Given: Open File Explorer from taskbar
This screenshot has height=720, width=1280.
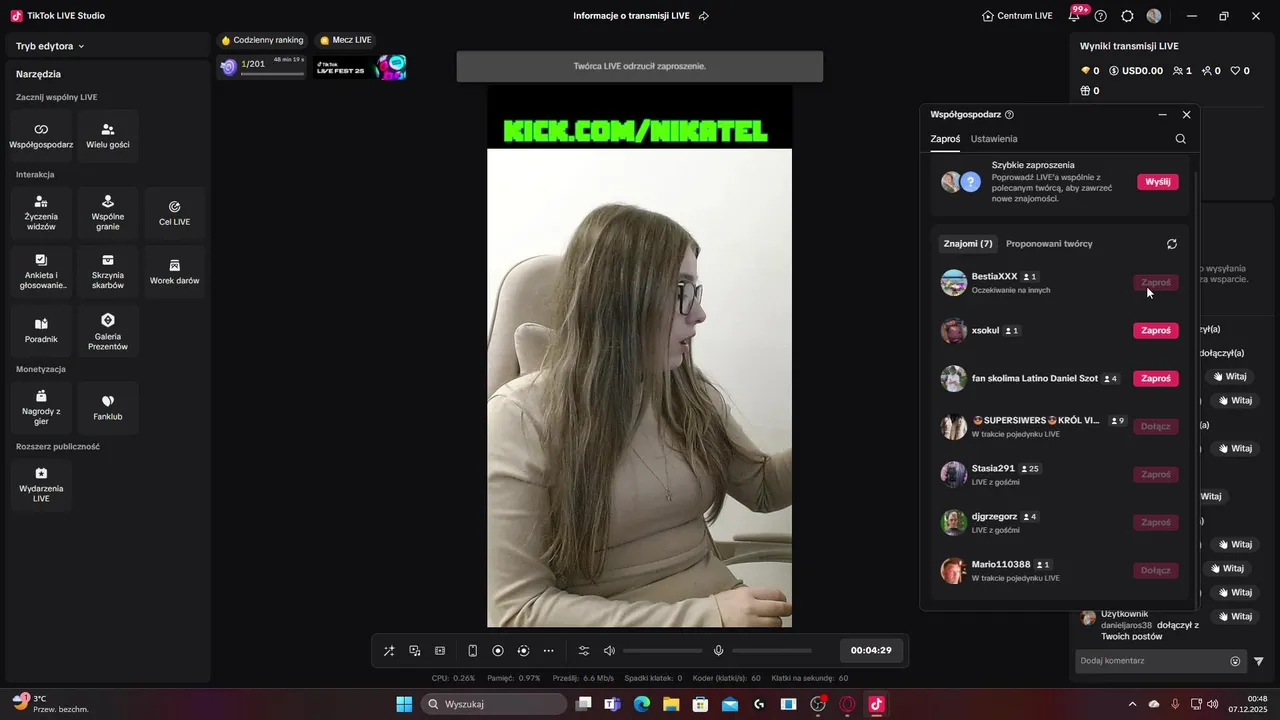Looking at the screenshot, I should (671, 704).
